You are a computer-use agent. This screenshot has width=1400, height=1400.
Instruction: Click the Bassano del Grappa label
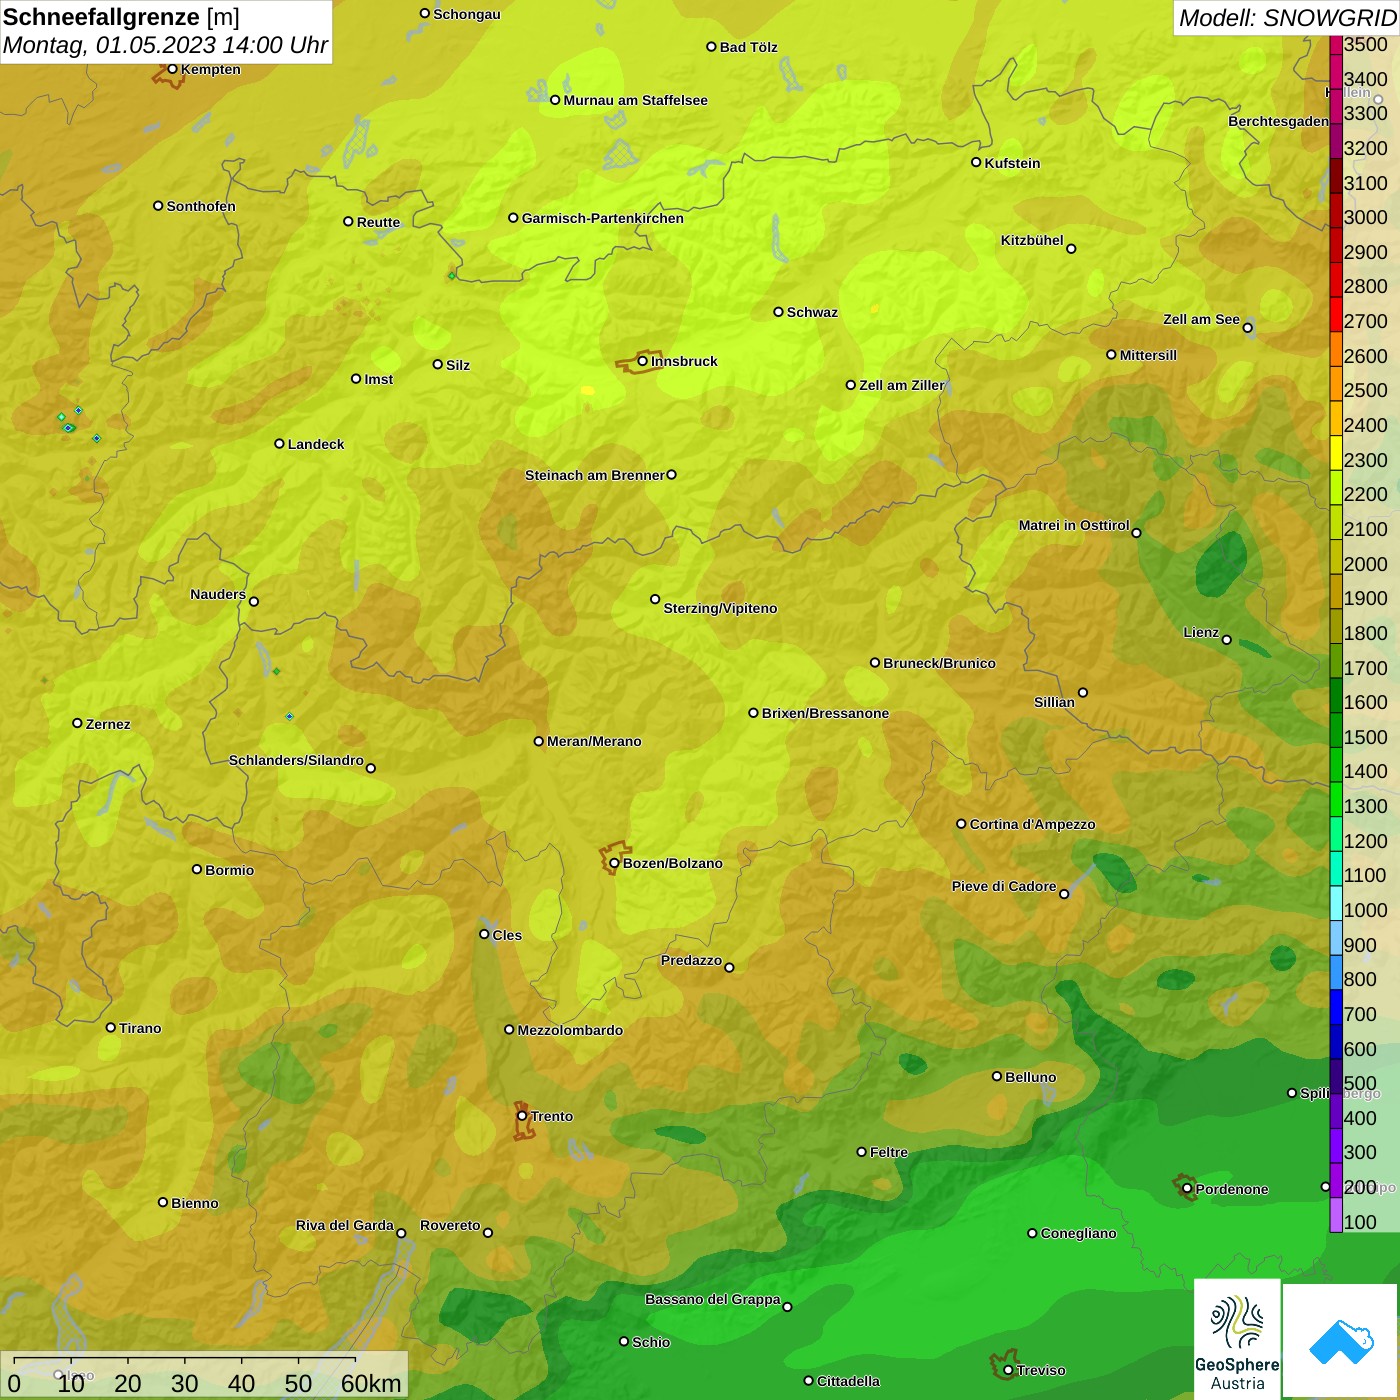[713, 1299]
